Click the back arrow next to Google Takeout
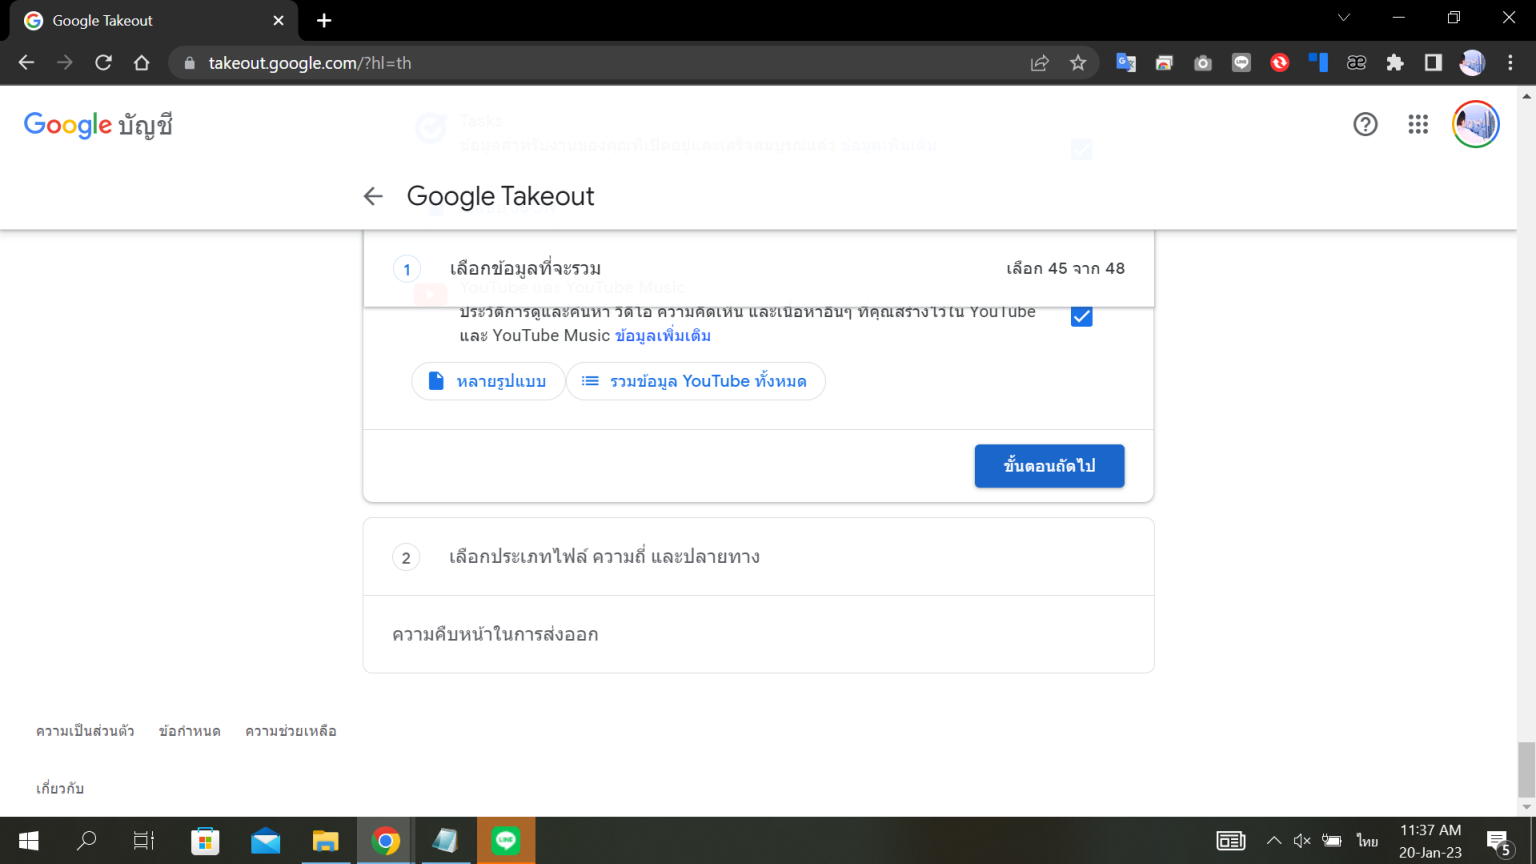Image resolution: width=1536 pixels, height=864 pixels. click(373, 196)
